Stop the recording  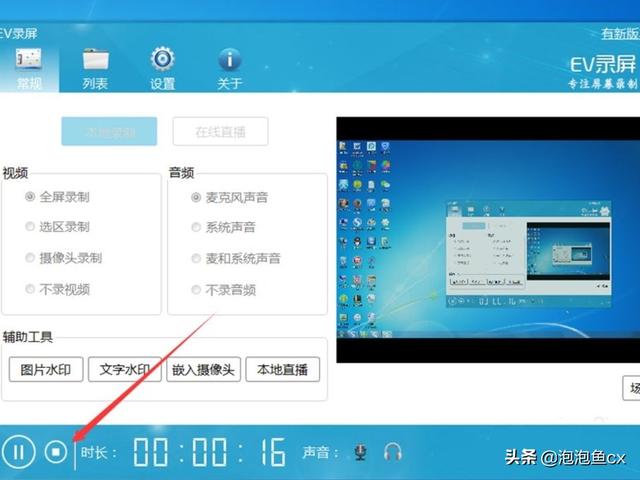pyautogui.click(x=56, y=452)
